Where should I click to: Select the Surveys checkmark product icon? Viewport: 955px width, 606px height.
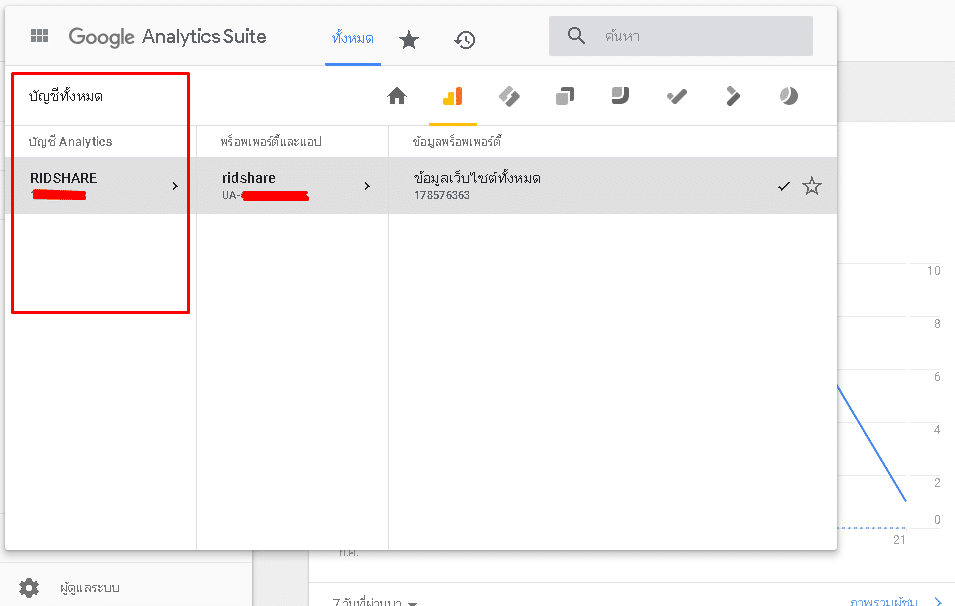(677, 96)
